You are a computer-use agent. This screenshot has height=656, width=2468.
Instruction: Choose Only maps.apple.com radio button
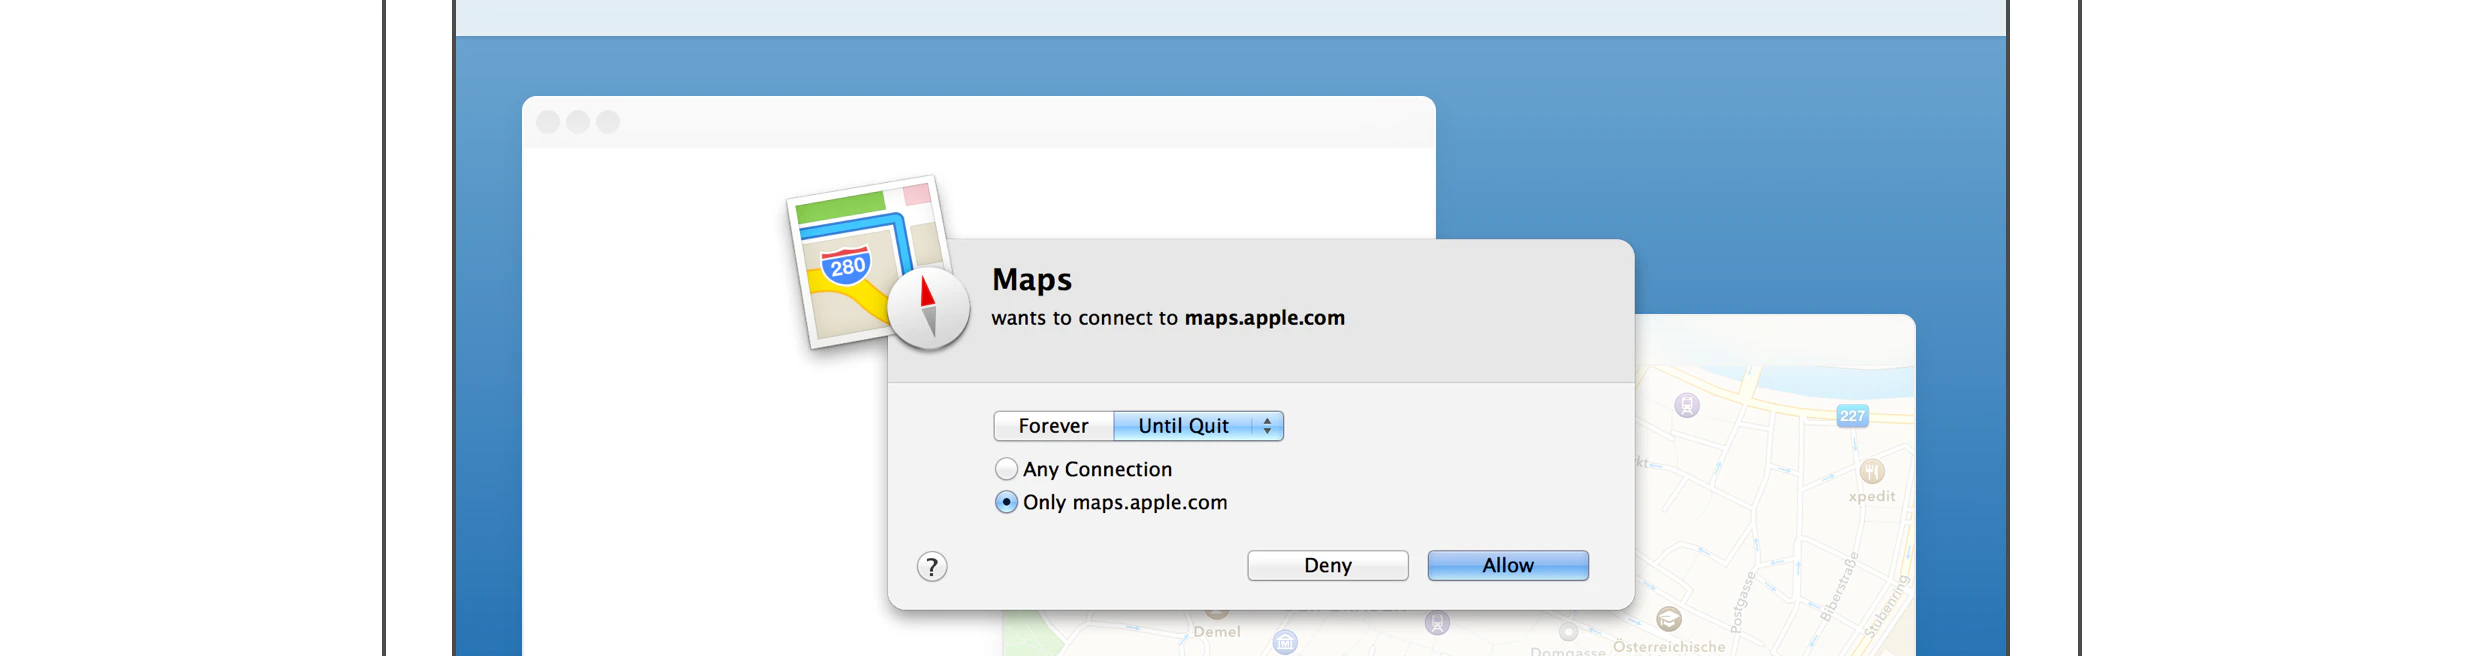click(1006, 502)
